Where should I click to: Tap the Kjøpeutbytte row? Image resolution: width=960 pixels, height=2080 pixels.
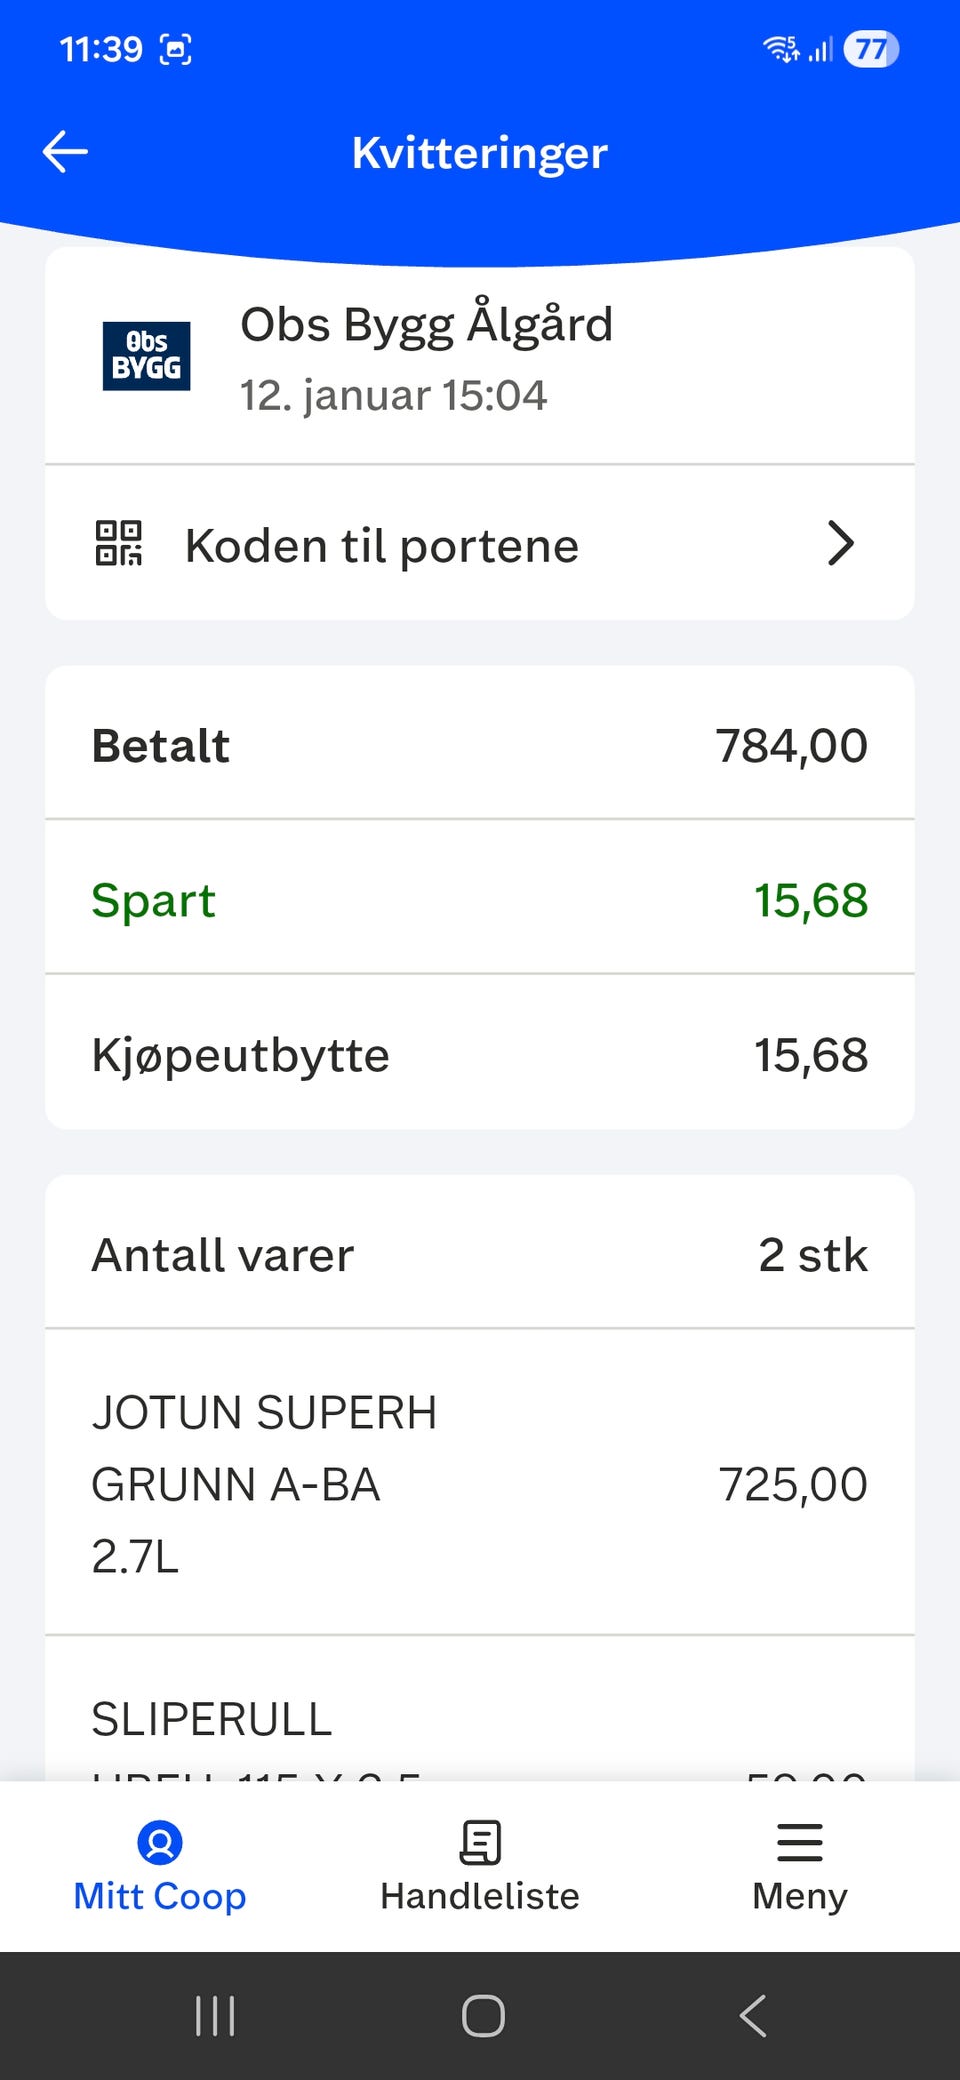480,1054
